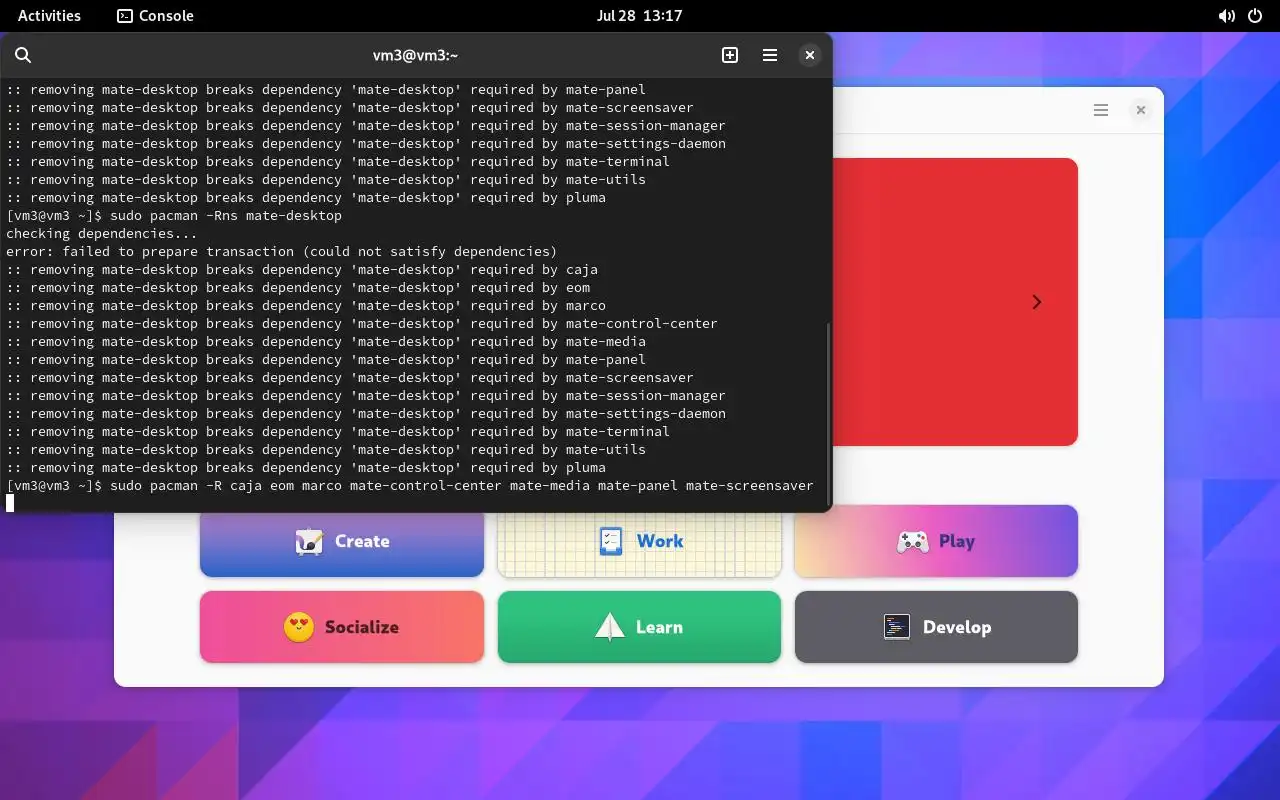Click the volume speaker icon

(x=1226, y=16)
